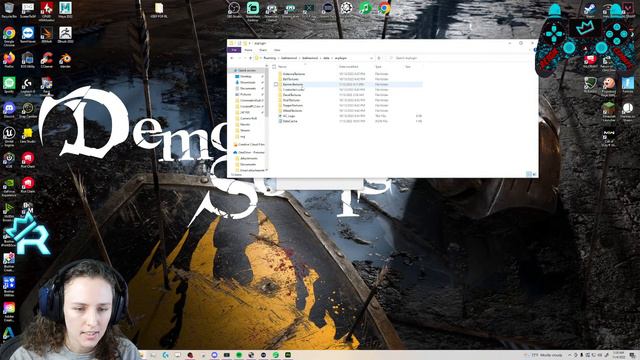Select Downloads in the navigation pane
This screenshot has height=360, width=640.
click(x=247, y=82)
